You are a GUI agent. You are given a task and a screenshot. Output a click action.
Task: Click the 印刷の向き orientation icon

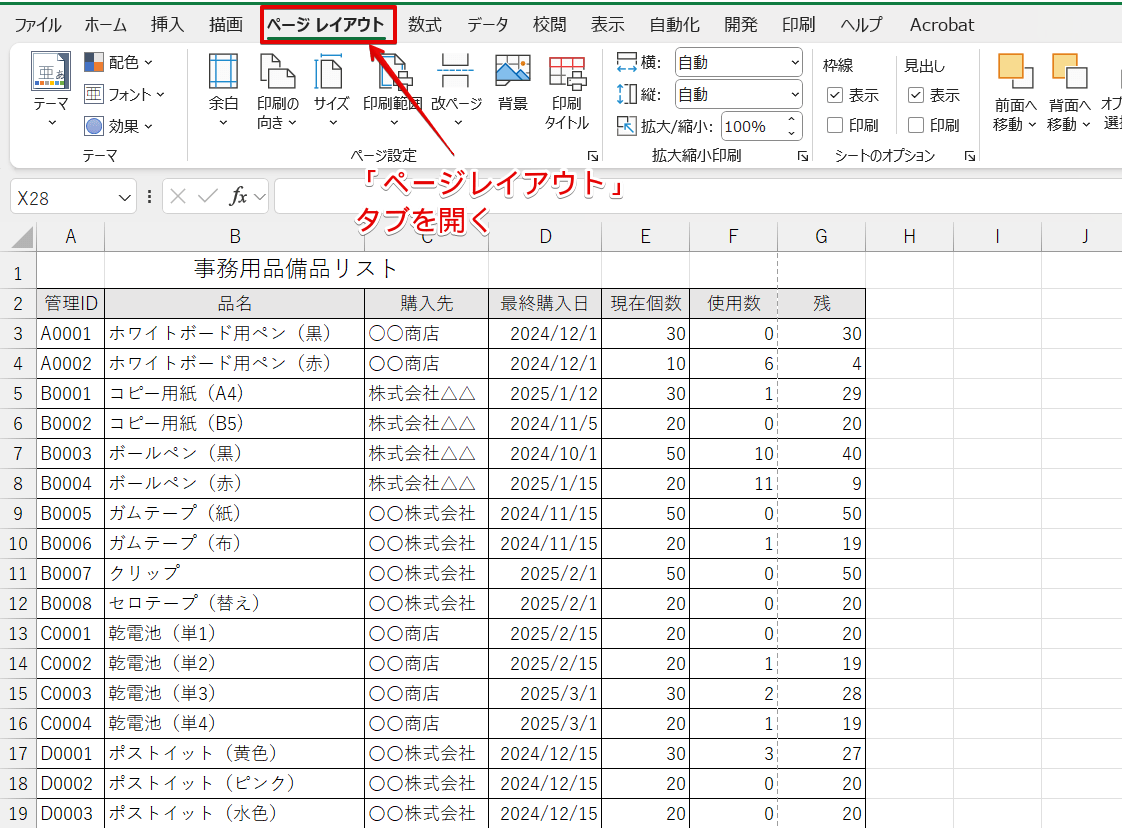(x=277, y=74)
